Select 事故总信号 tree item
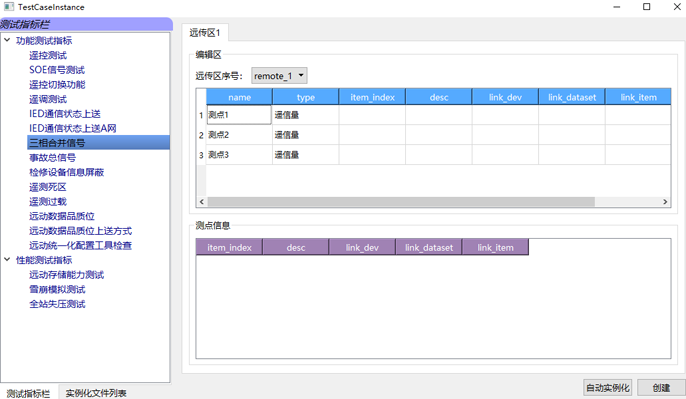The height and width of the screenshot is (399, 686). pos(52,158)
